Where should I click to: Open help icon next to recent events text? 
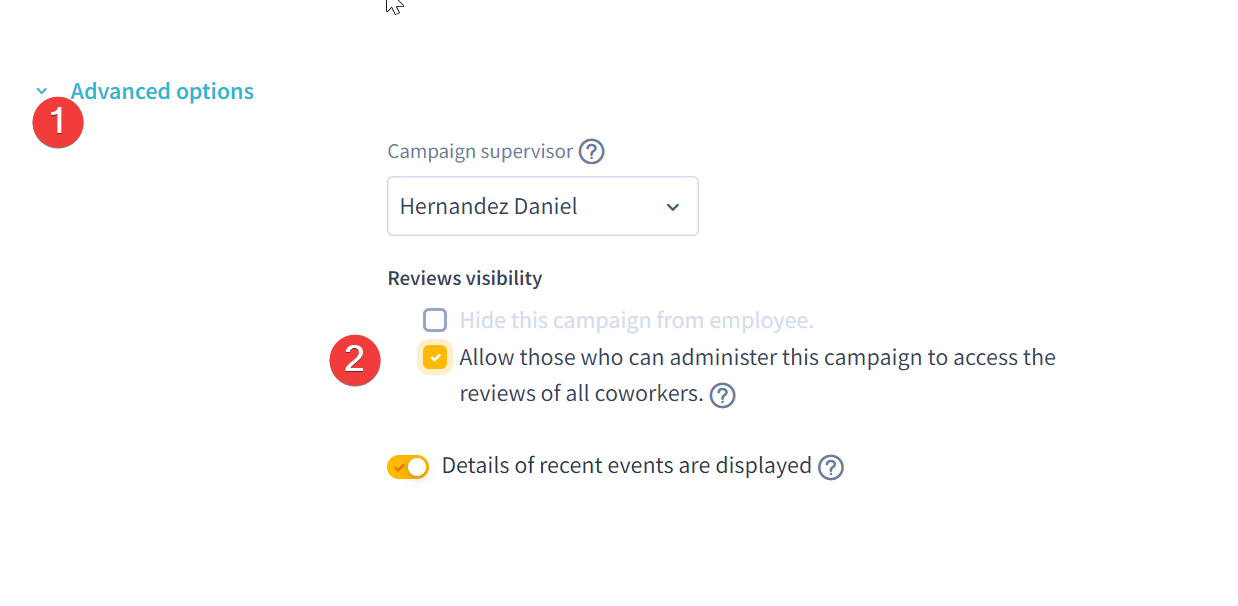tap(831, 467)
